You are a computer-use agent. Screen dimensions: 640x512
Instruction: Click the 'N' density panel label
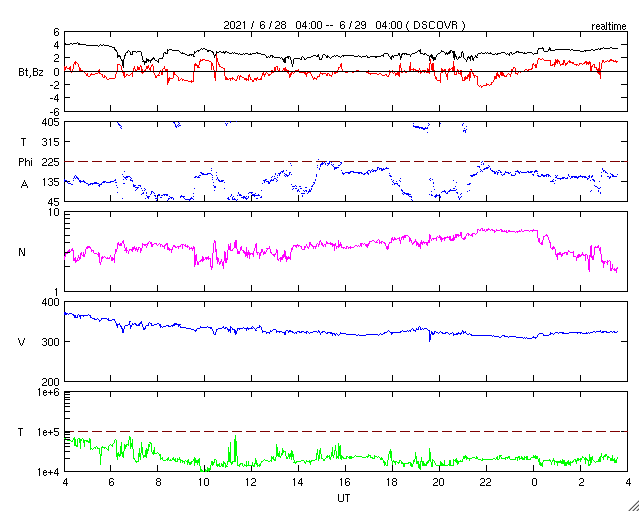pyautogui.click(x=22, y=252)
